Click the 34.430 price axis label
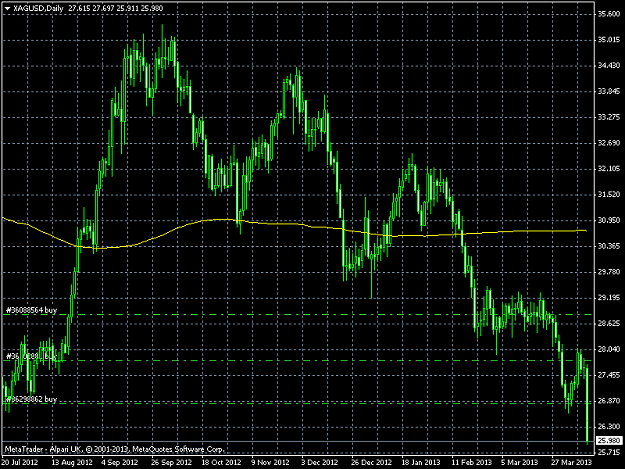Screen dimensions: 625x469 [609, 65]
